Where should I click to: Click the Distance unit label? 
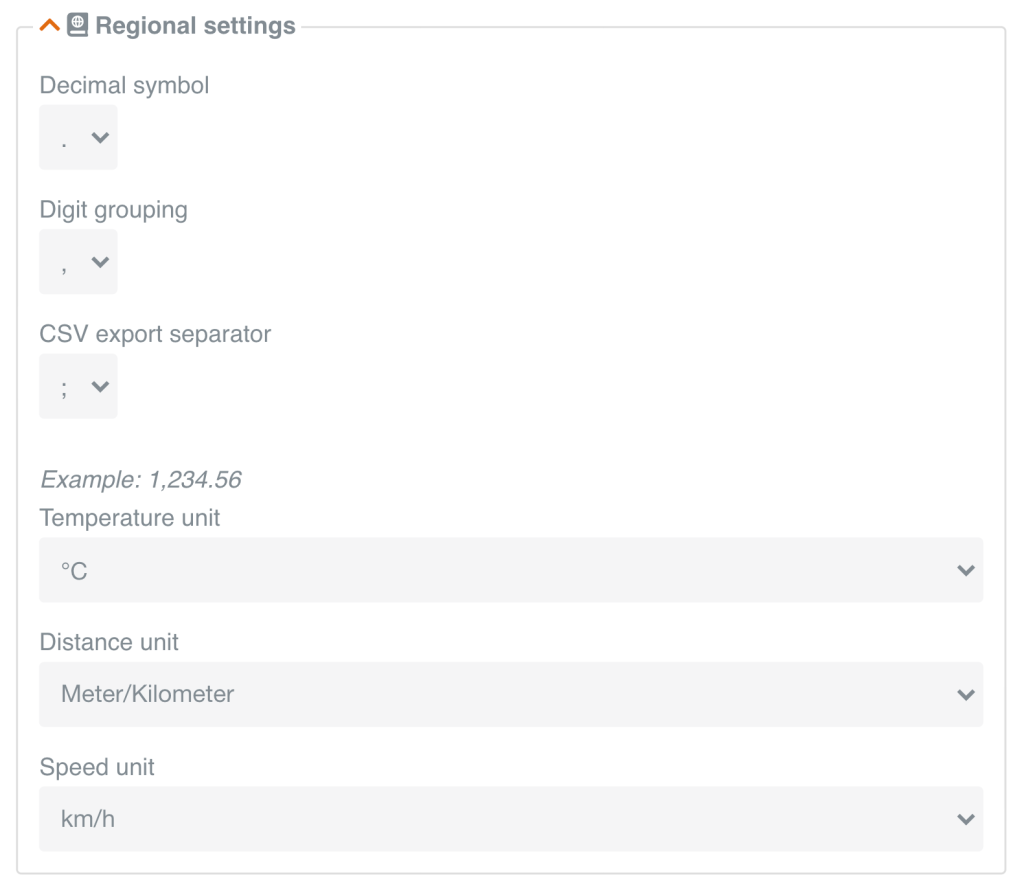[109, 642]
